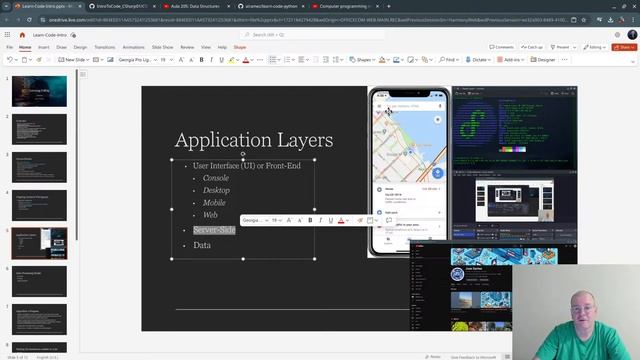Click the Shape Fill icon
The width and height of the screenshot is (640, 360).
[382, 60]
